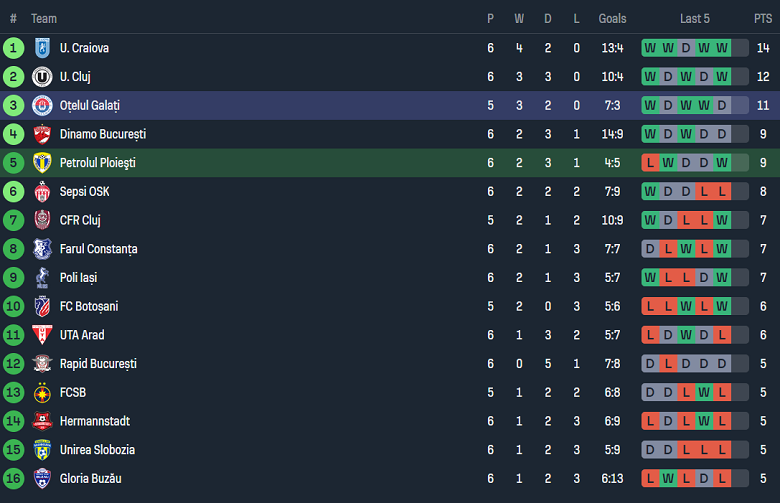Click the FCSB star crest
The image size is (780, 503).
(42, 393)
